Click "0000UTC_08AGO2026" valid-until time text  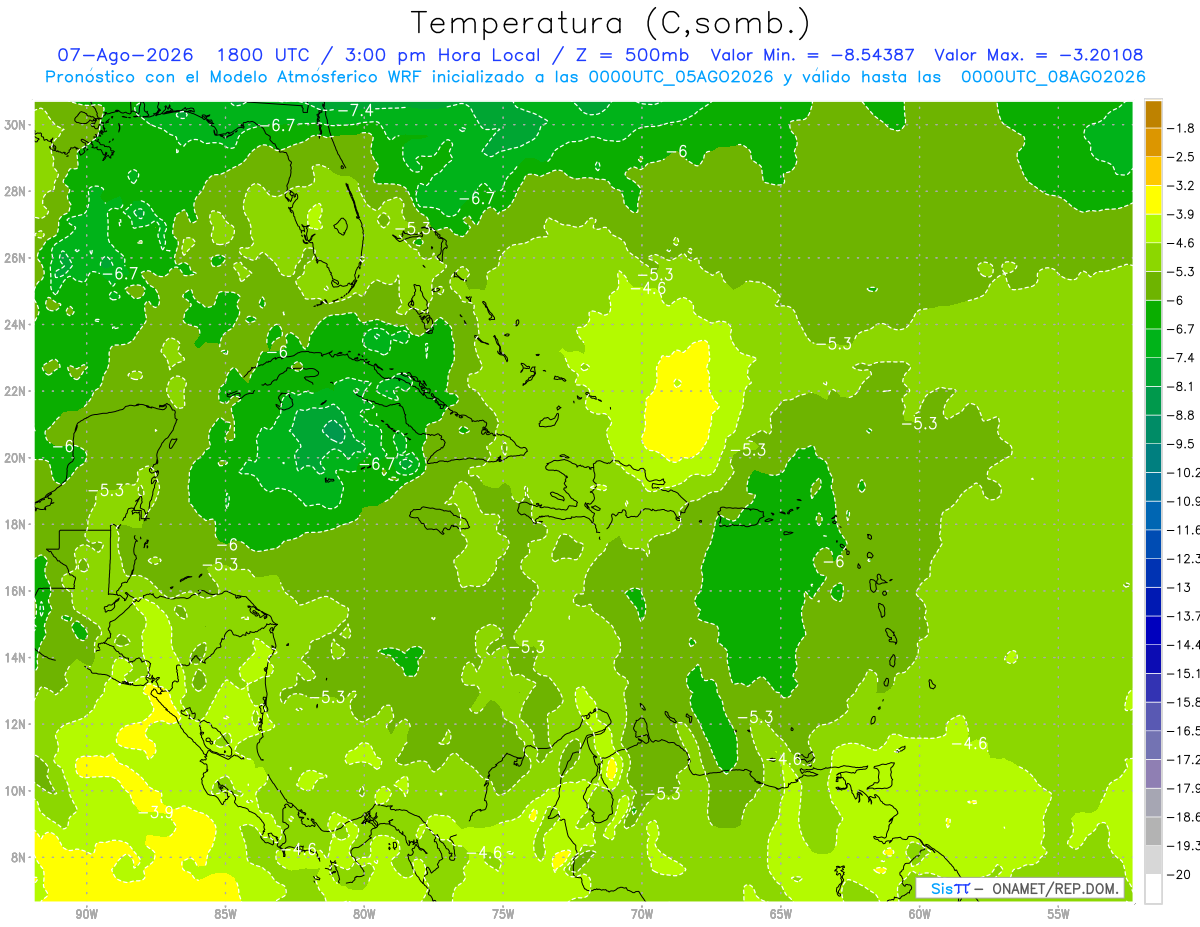click(1052, 77)
